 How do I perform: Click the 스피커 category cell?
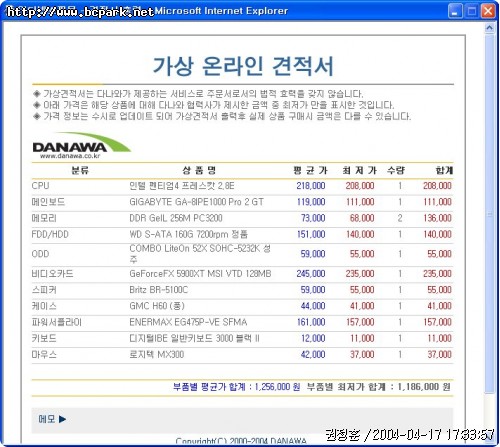click(44, 290)
